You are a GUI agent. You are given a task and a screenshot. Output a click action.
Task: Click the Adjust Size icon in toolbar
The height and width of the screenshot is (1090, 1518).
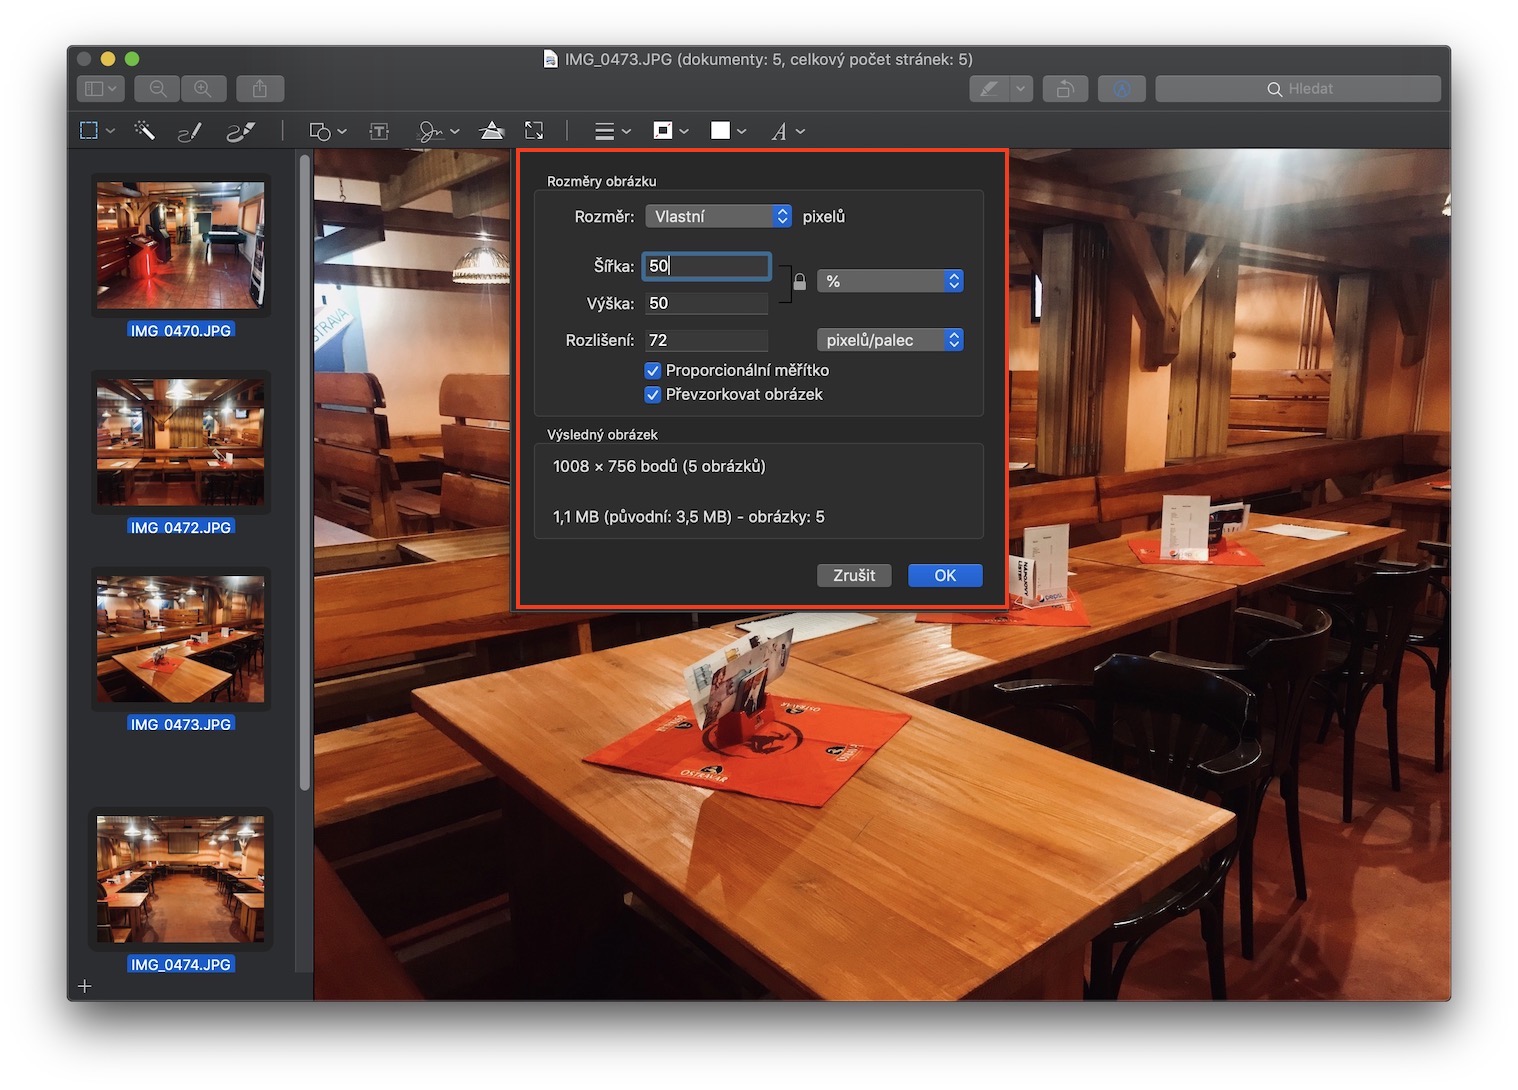(x=534, y=131)
